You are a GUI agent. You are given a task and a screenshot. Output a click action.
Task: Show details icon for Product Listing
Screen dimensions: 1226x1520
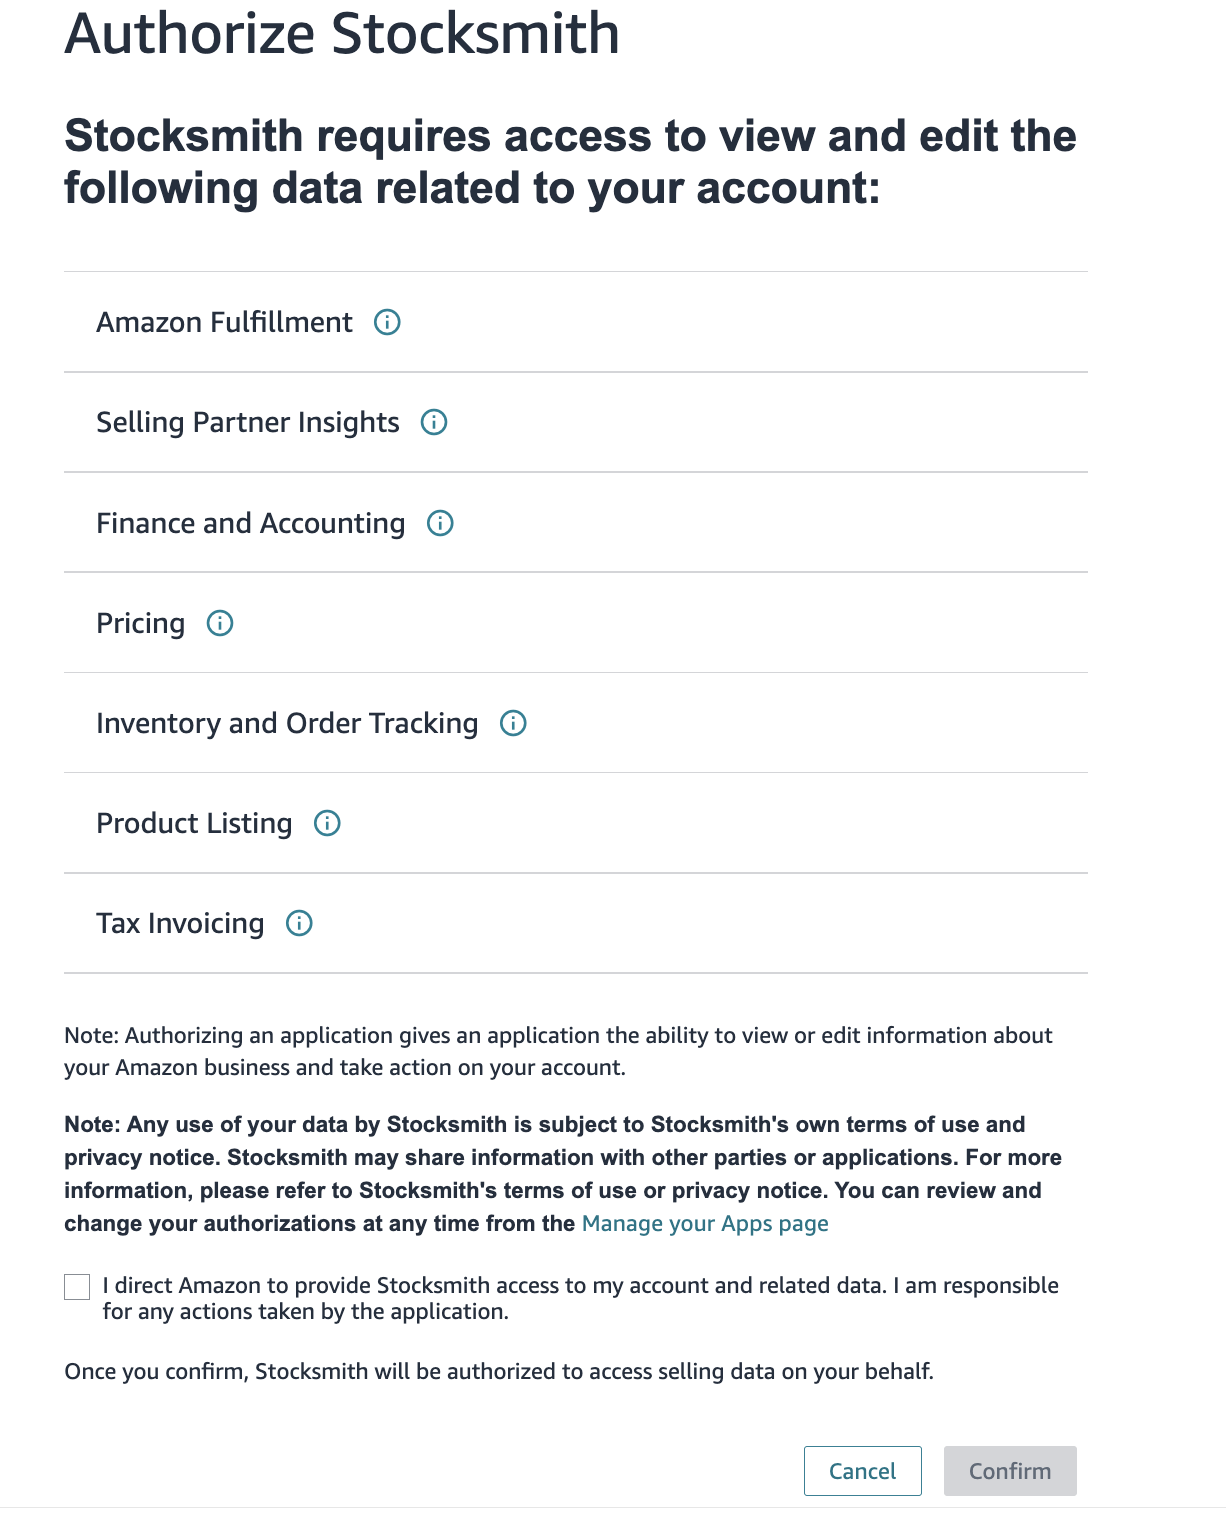click(327, 823)
